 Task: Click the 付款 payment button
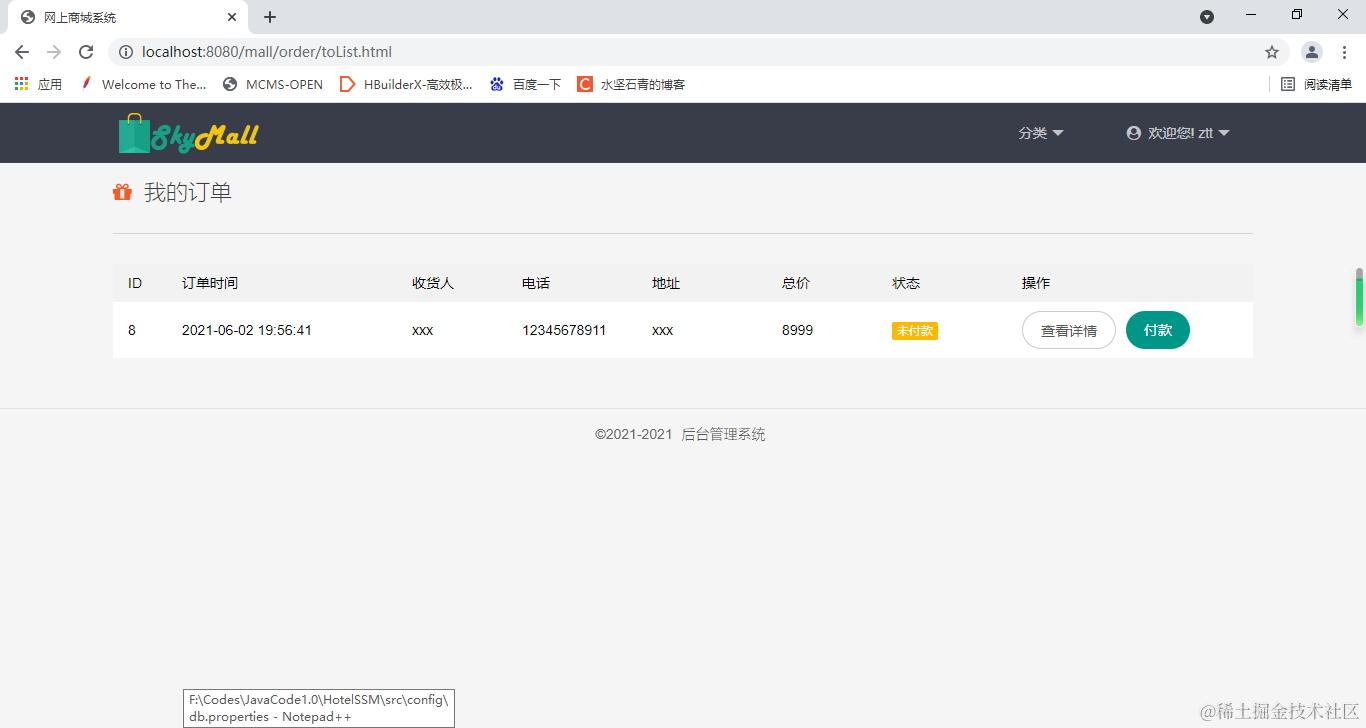point(1157,330)
